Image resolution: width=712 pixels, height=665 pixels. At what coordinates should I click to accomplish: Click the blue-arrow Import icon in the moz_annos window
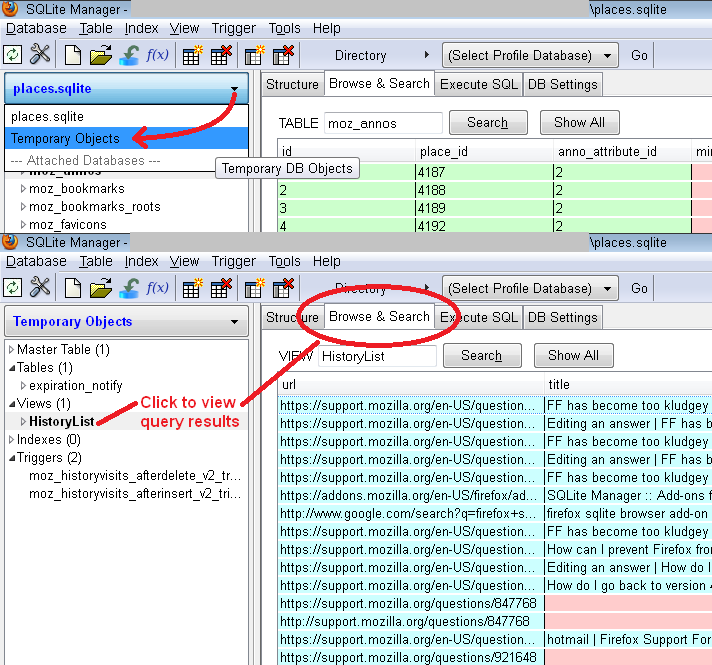point(129,55)
